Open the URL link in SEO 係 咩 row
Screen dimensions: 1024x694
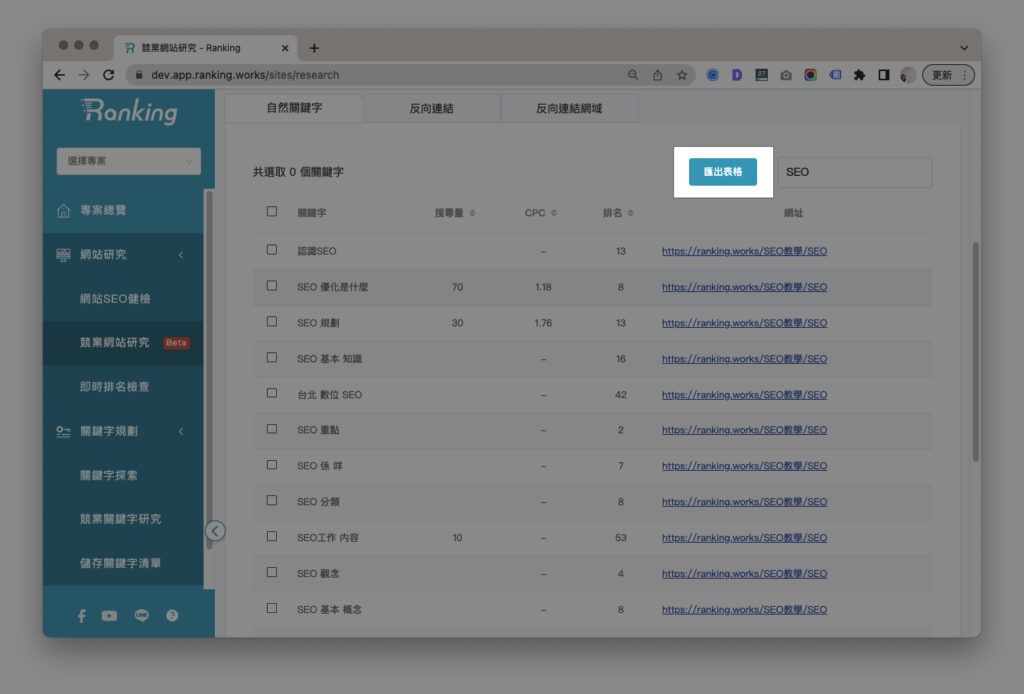pos(744,465)
